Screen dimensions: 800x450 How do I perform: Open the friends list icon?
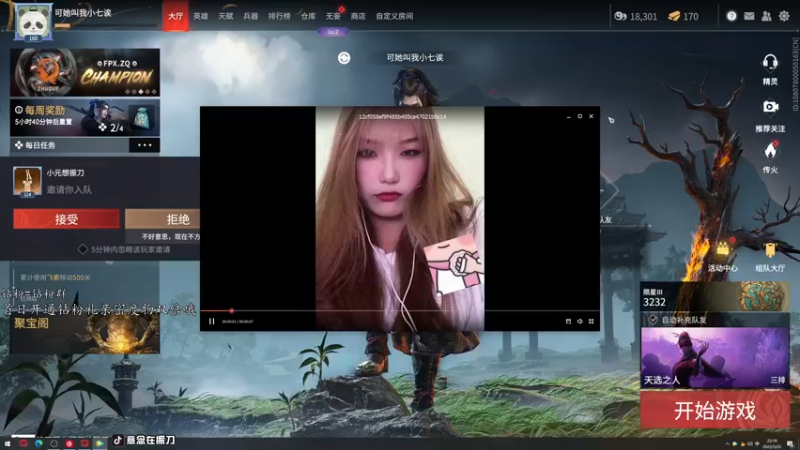point(766,16)
